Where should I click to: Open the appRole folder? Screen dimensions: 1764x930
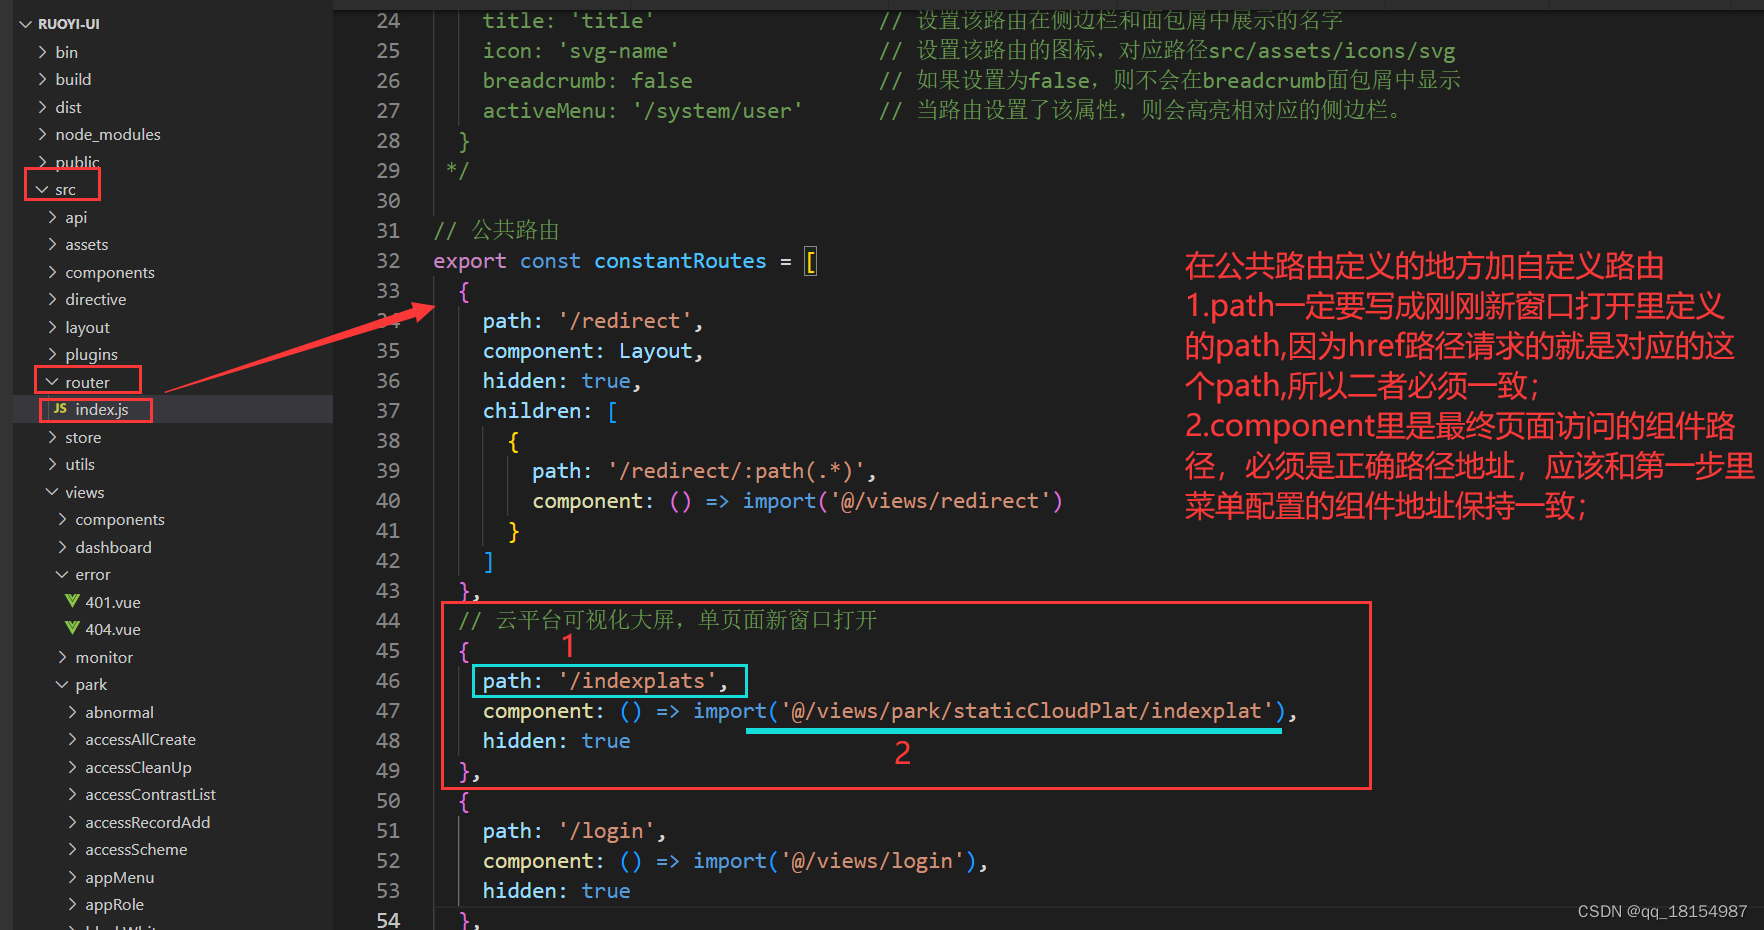(115, 904)
